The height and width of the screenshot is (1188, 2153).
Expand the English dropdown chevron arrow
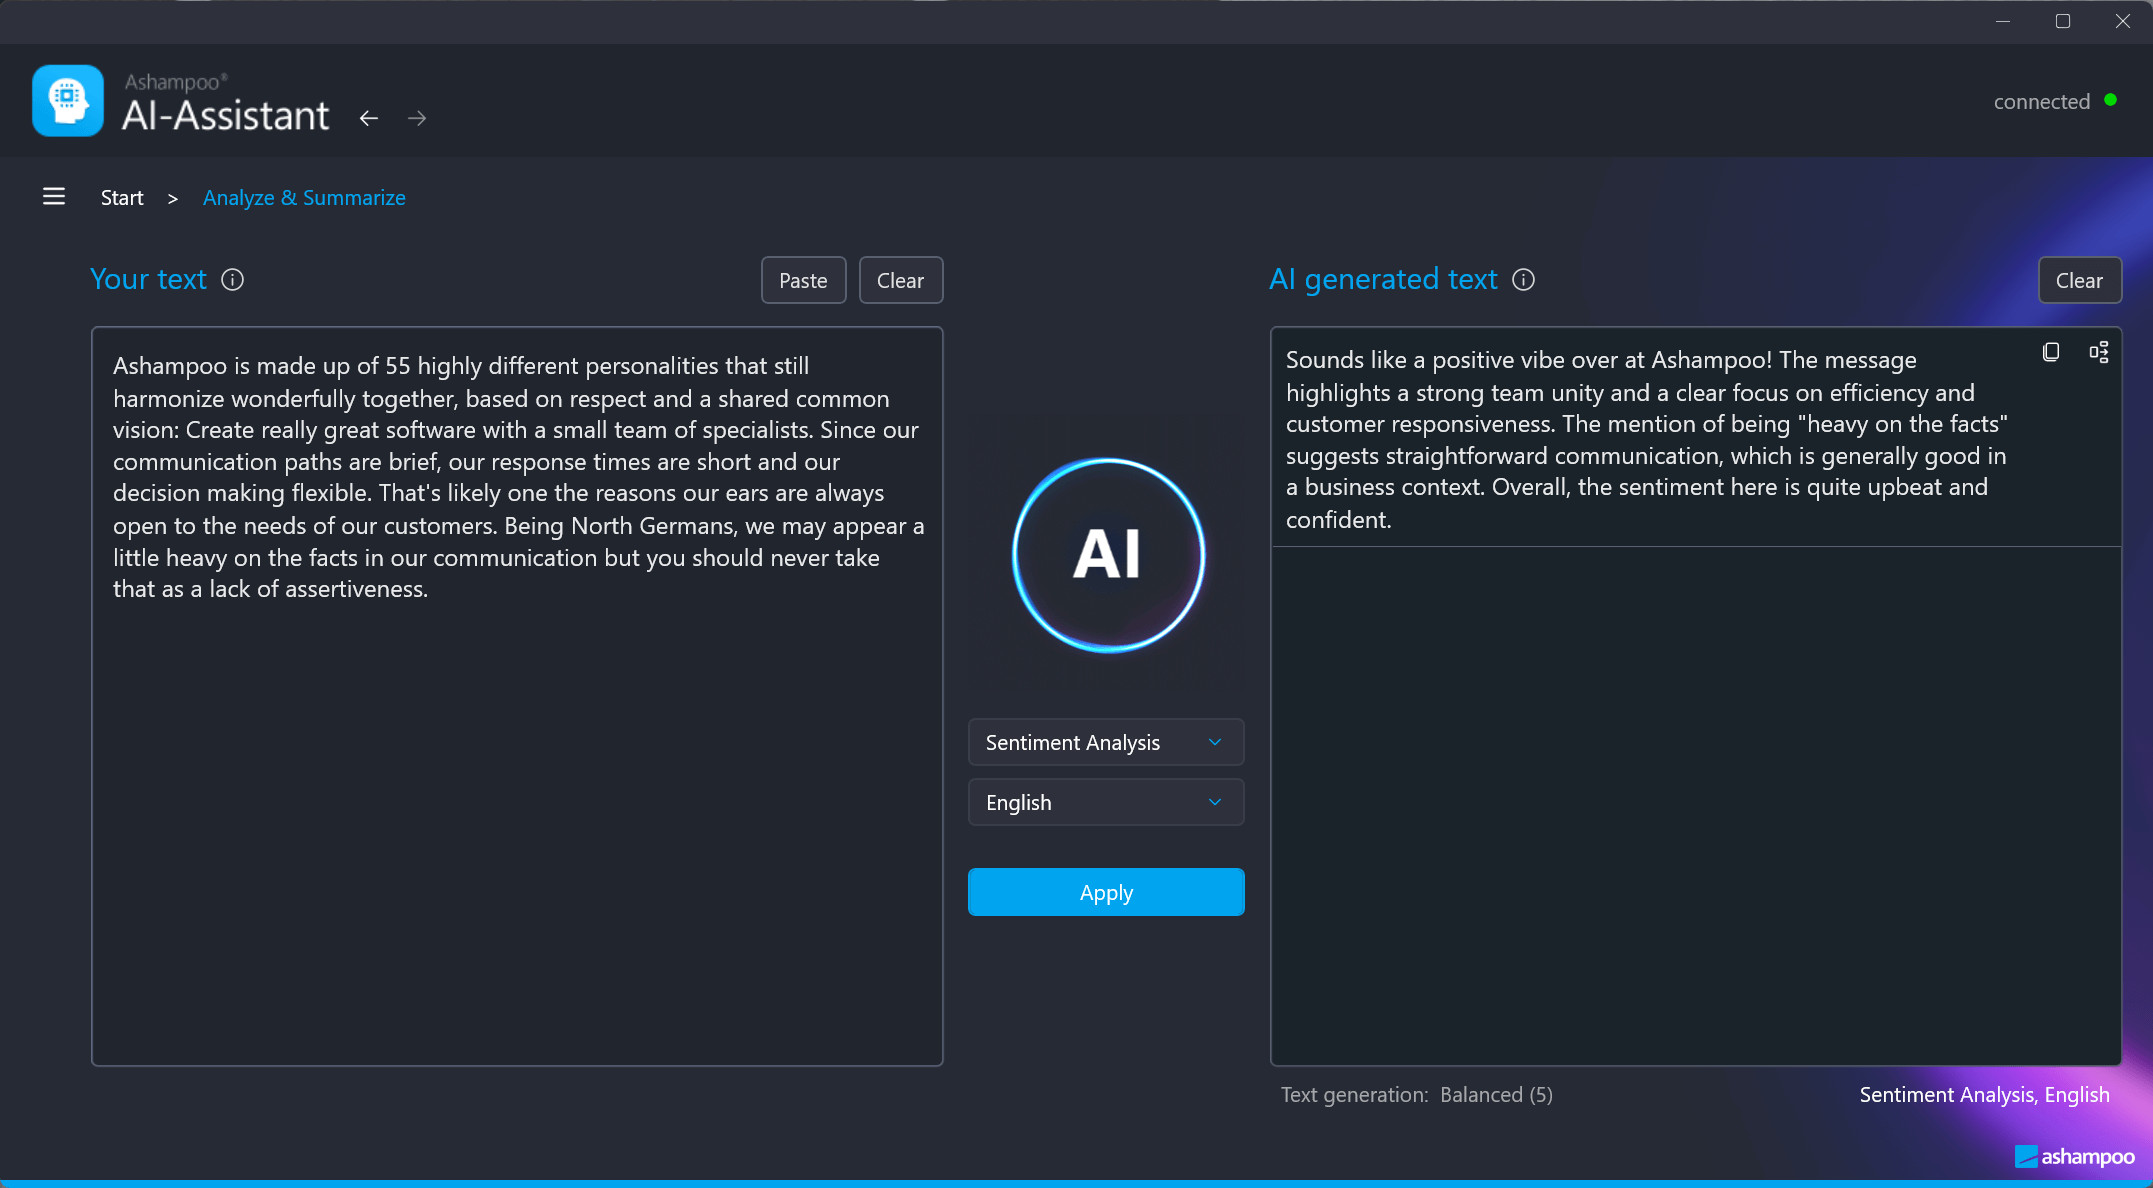(1215, 802)
